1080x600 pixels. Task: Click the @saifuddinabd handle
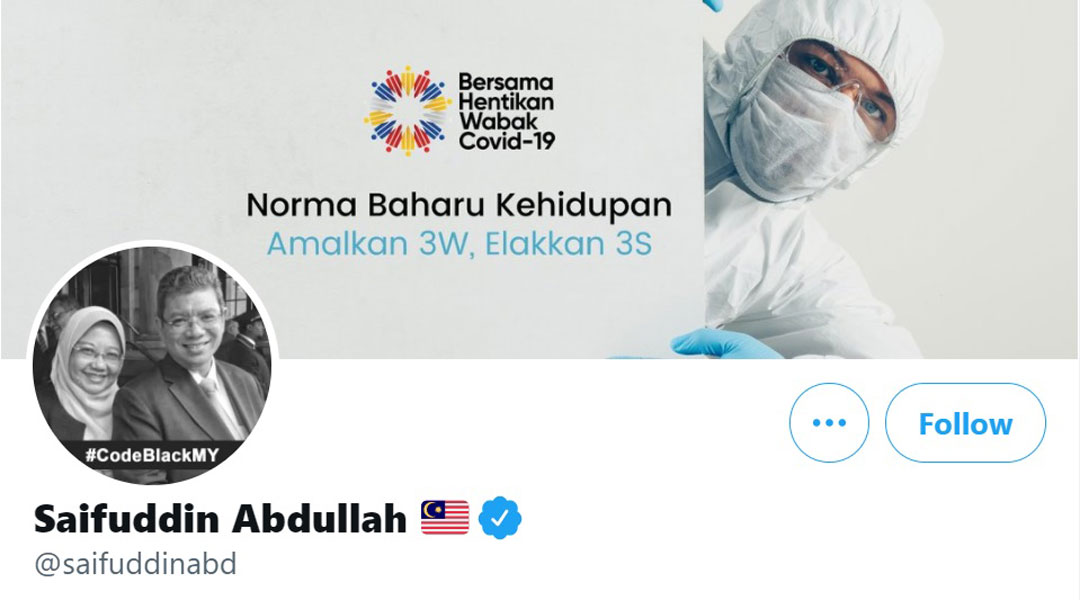tap(136, 564)
